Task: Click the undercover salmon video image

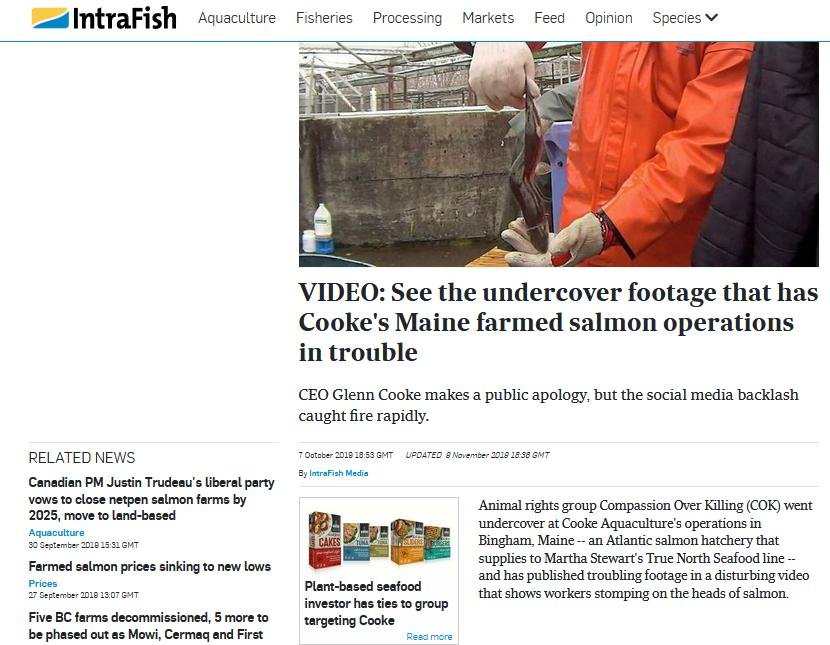Action: click(x=558, y=154)
